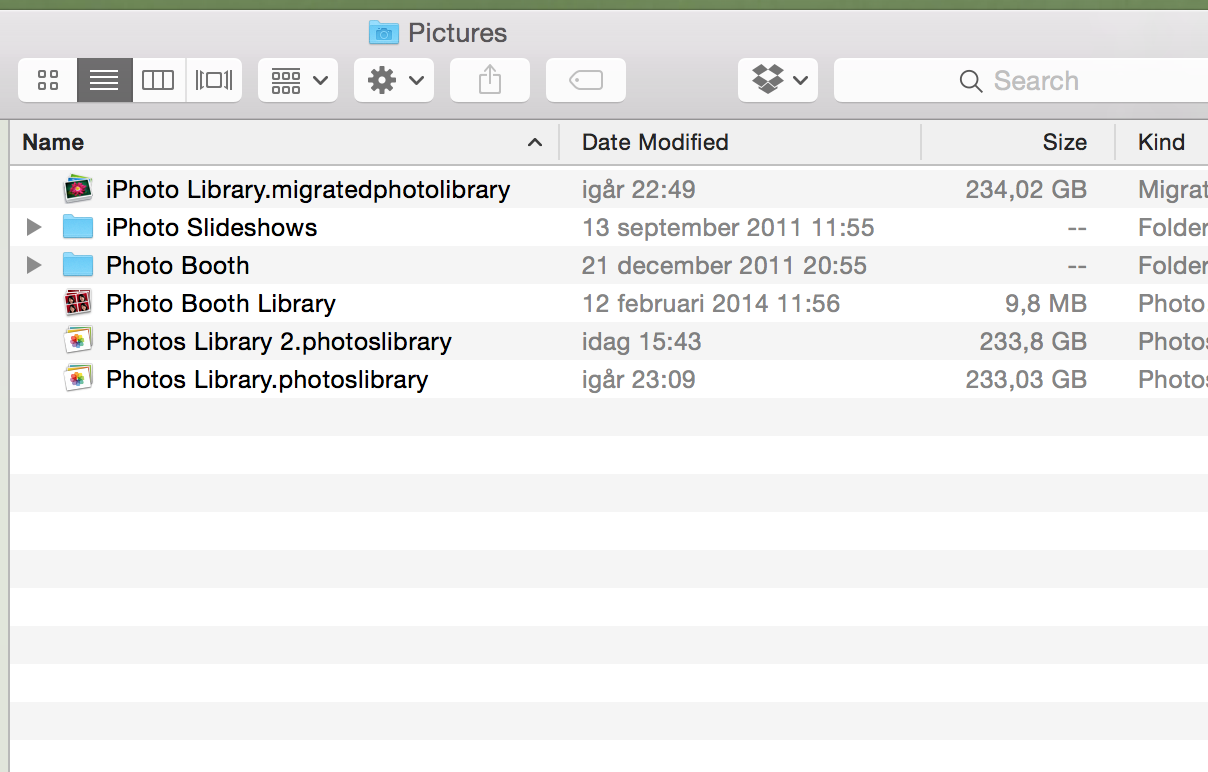Switch to column view
Image resolution: width=1208 pixels, height=772 pixels.
tap(157, 80)
